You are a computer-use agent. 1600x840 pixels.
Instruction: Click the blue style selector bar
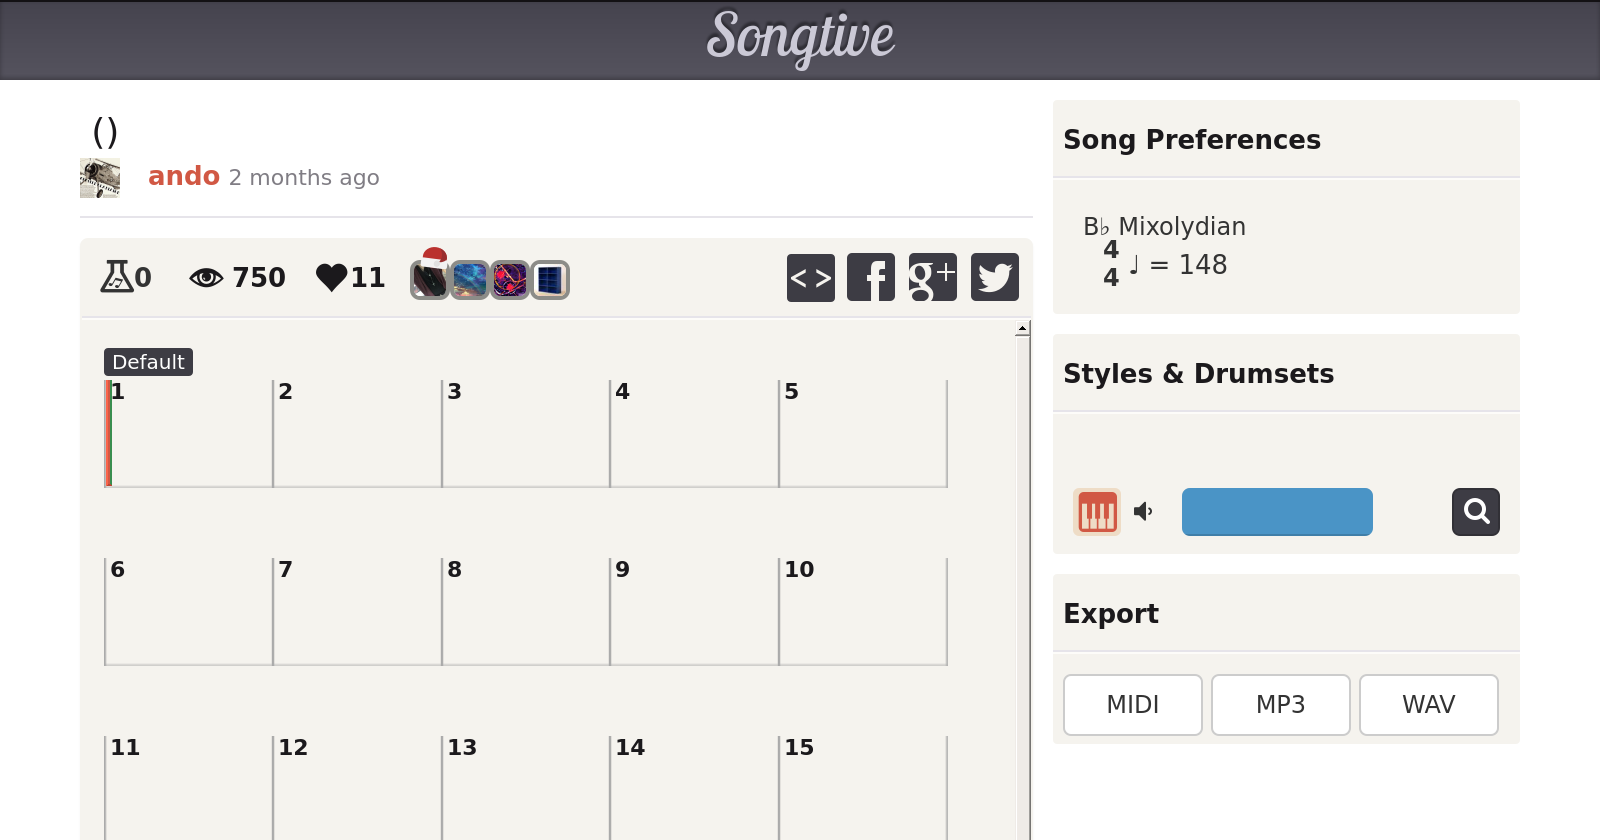(1277, 512)
